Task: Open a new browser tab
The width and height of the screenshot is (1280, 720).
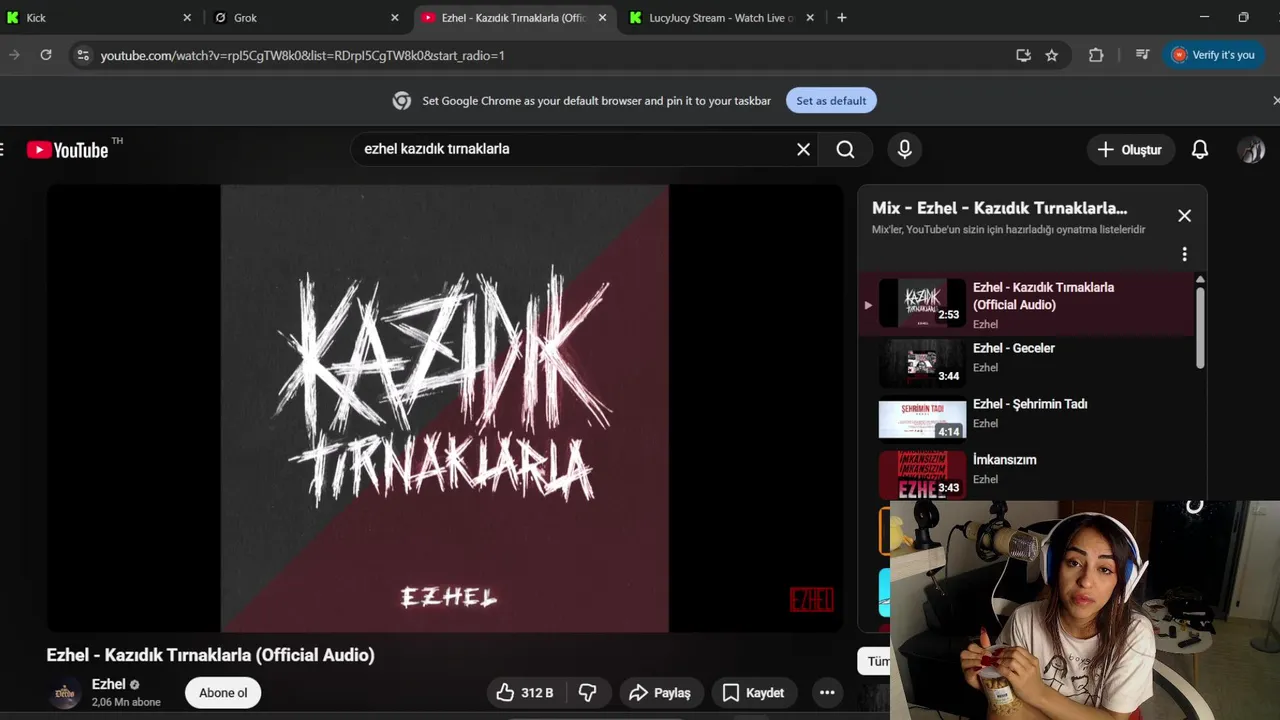Action: tap(842, 18)
